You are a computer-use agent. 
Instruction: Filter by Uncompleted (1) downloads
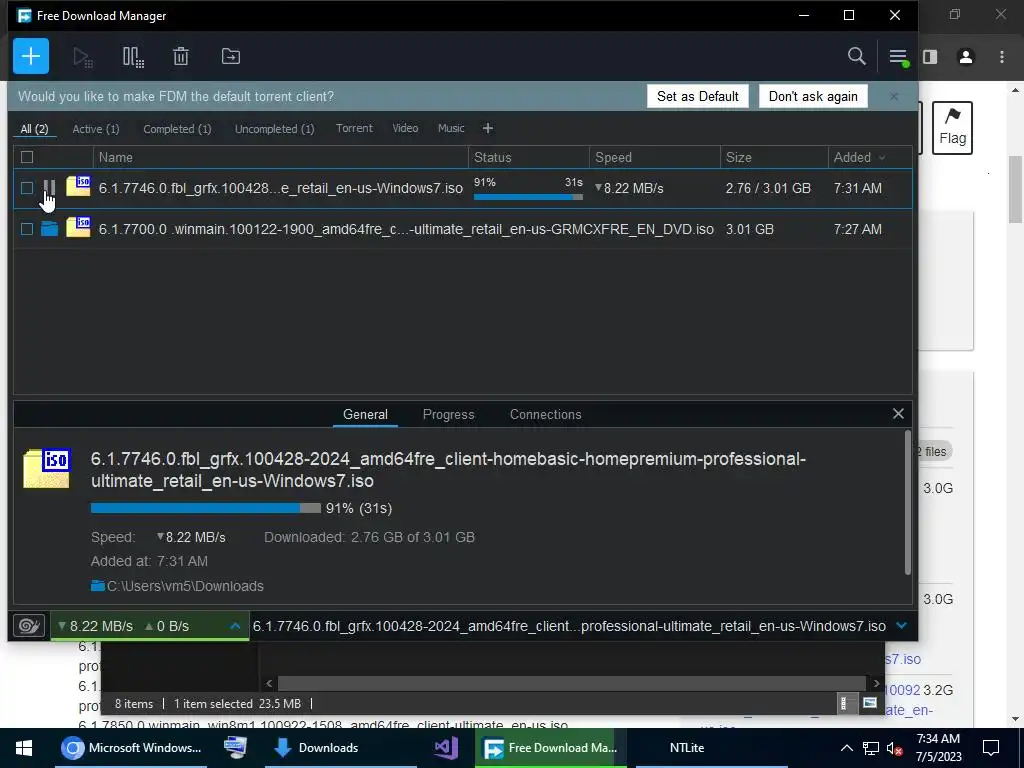274,129
